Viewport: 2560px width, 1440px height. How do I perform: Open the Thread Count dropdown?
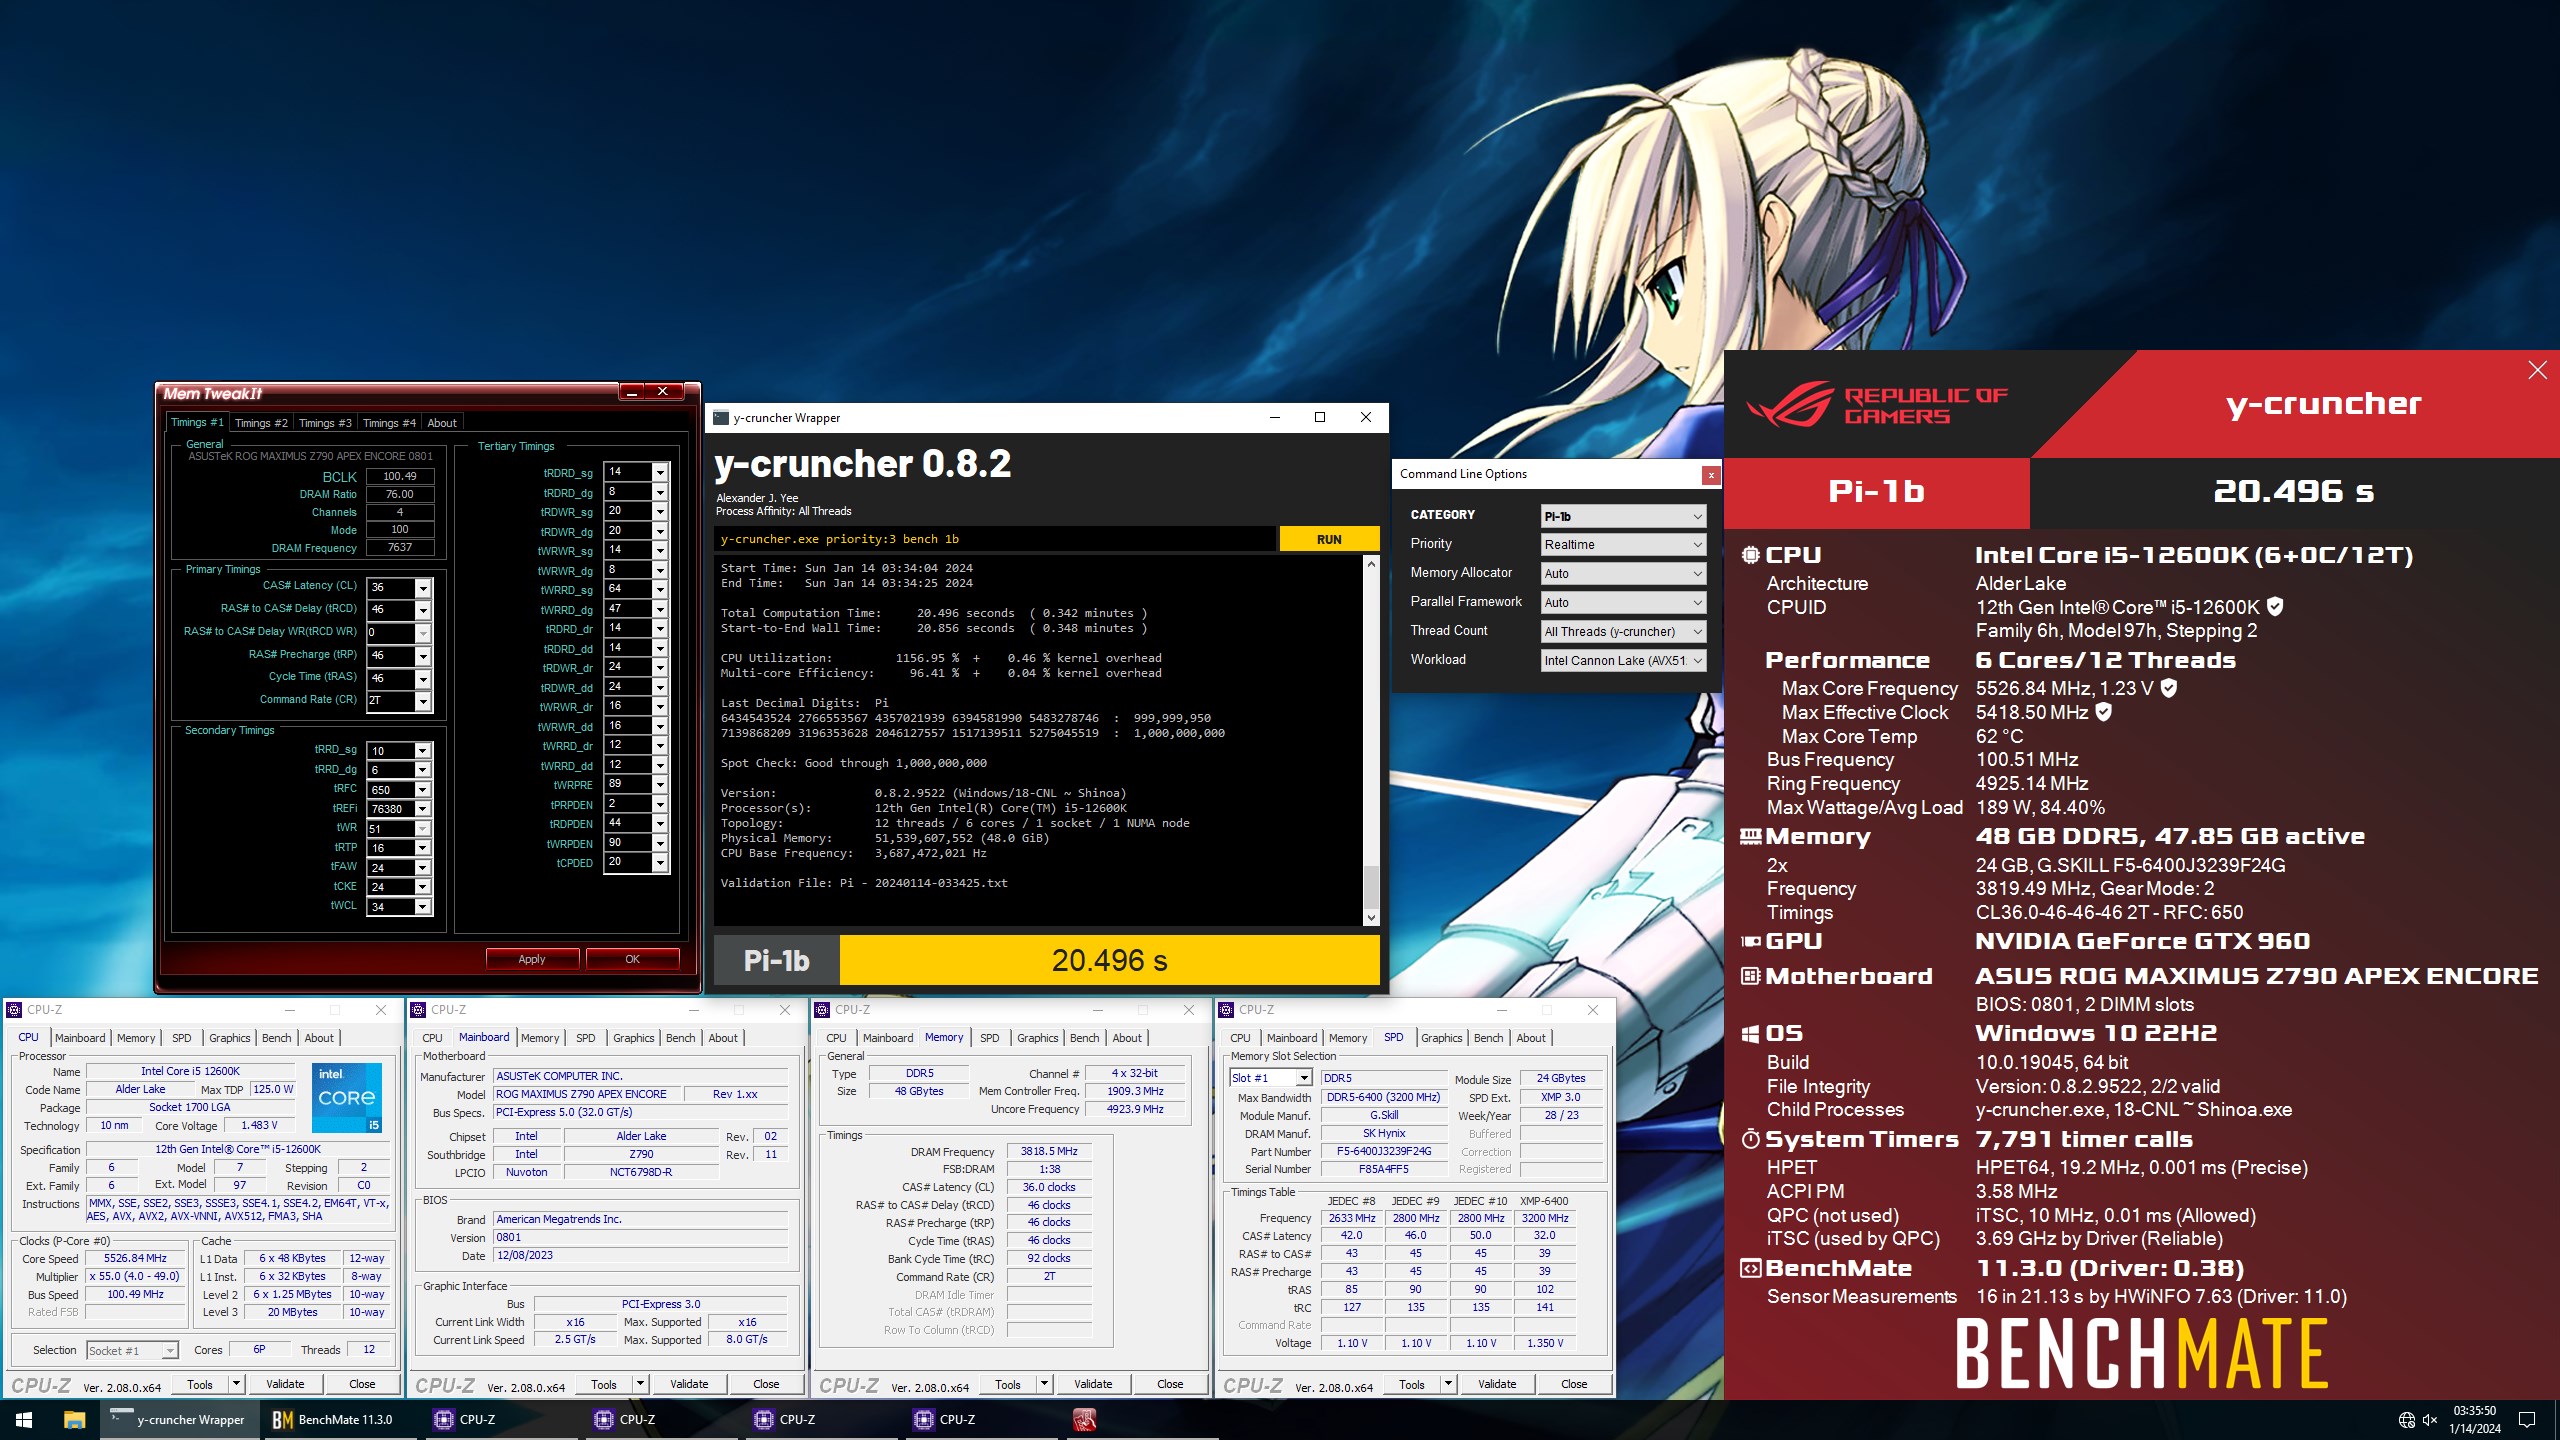(1623, 632)
